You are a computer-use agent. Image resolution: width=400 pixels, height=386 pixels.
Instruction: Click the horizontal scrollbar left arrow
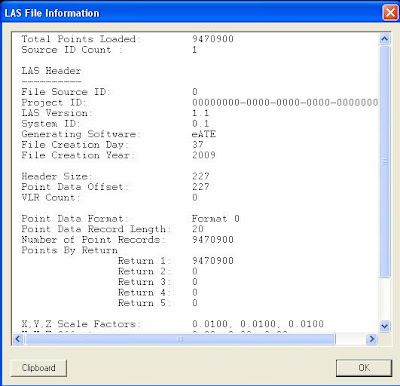coord(18,339)
